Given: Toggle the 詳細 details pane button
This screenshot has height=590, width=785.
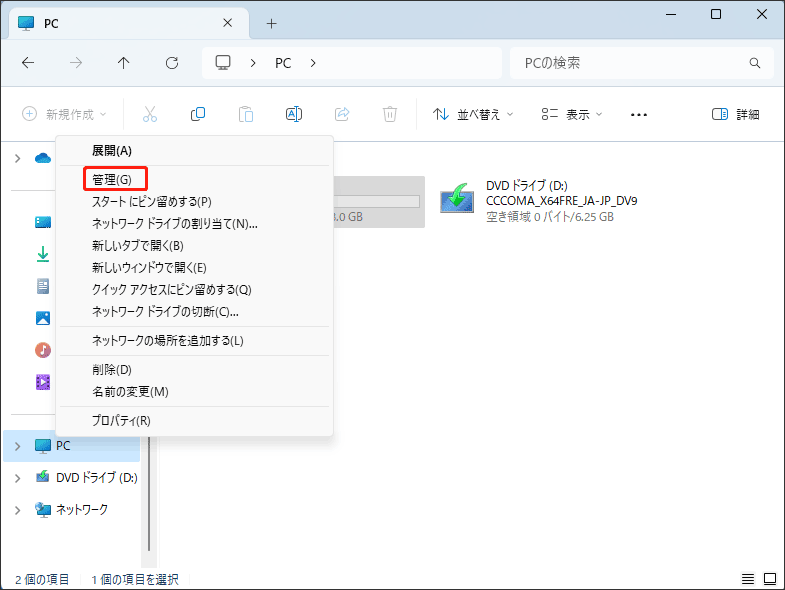Looking at the screenshot, I should (735, 115).
